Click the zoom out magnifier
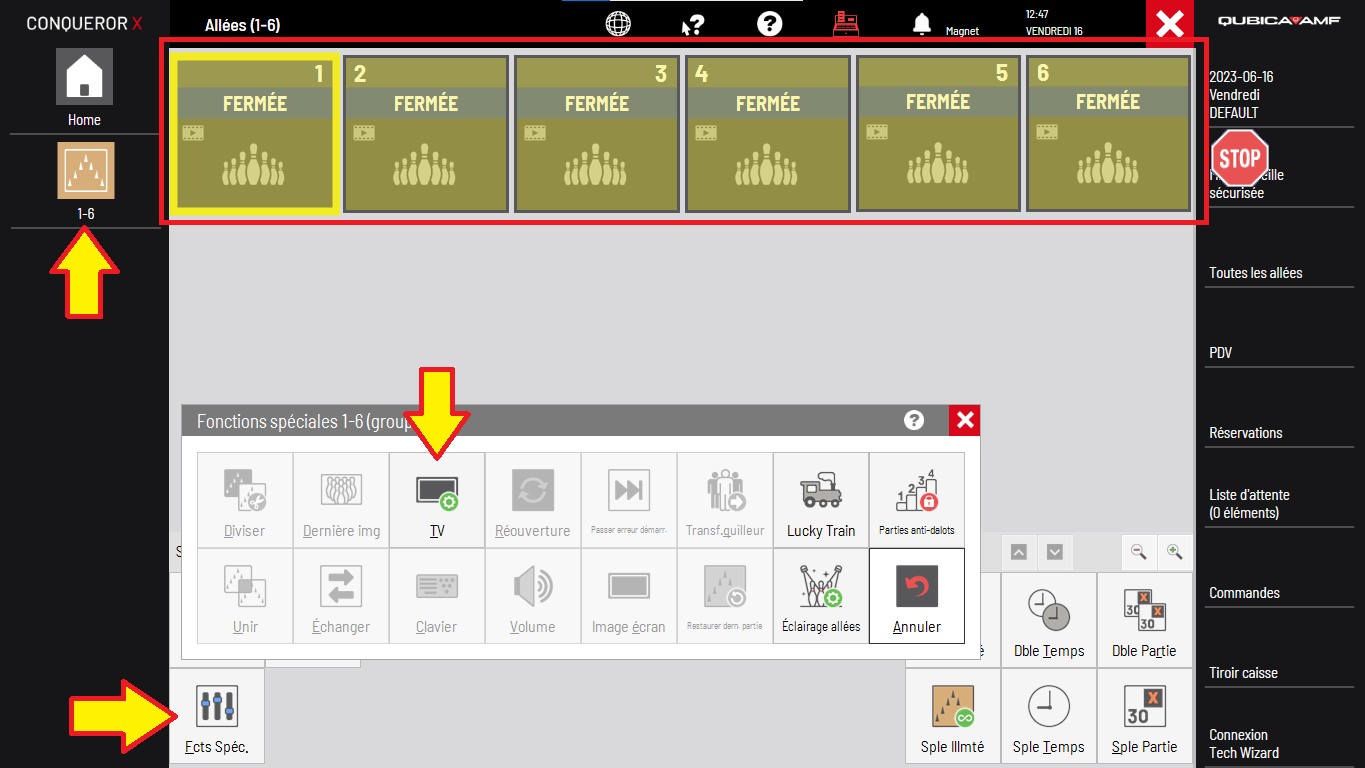 click(1138, 551)
